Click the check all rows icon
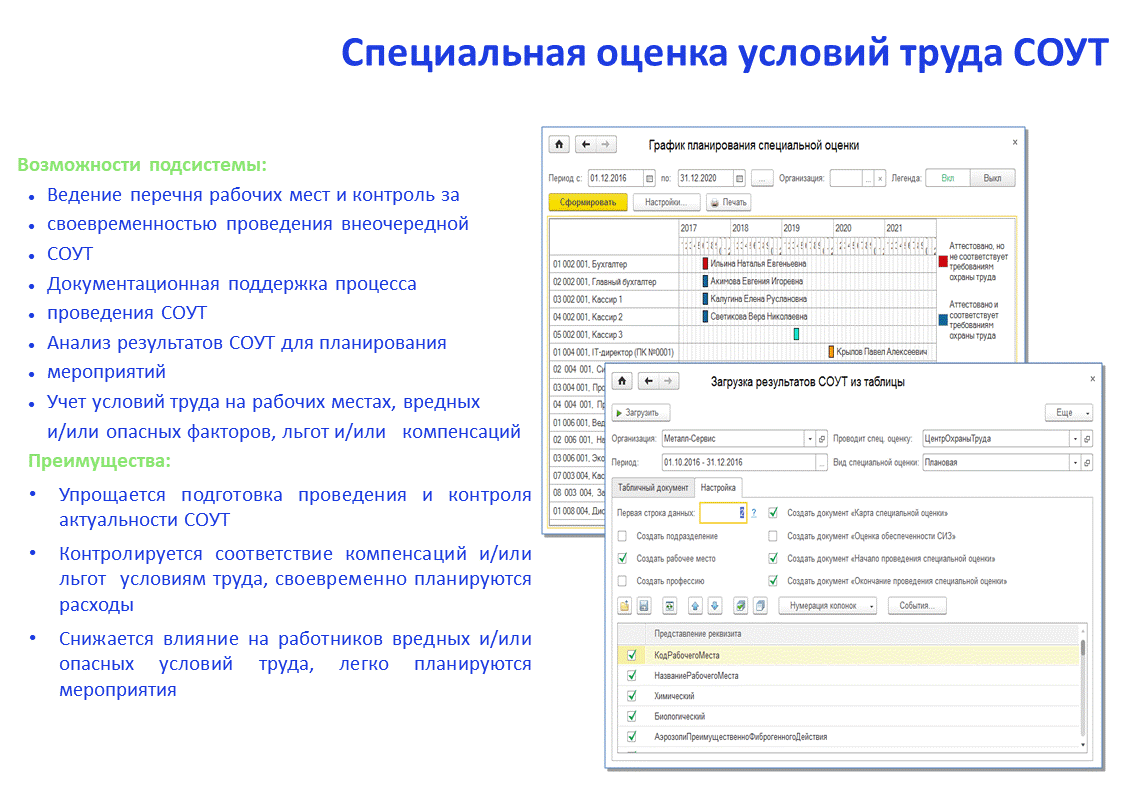The width and height of the screenshot is (1123, 794). click(x=741, y=606)
